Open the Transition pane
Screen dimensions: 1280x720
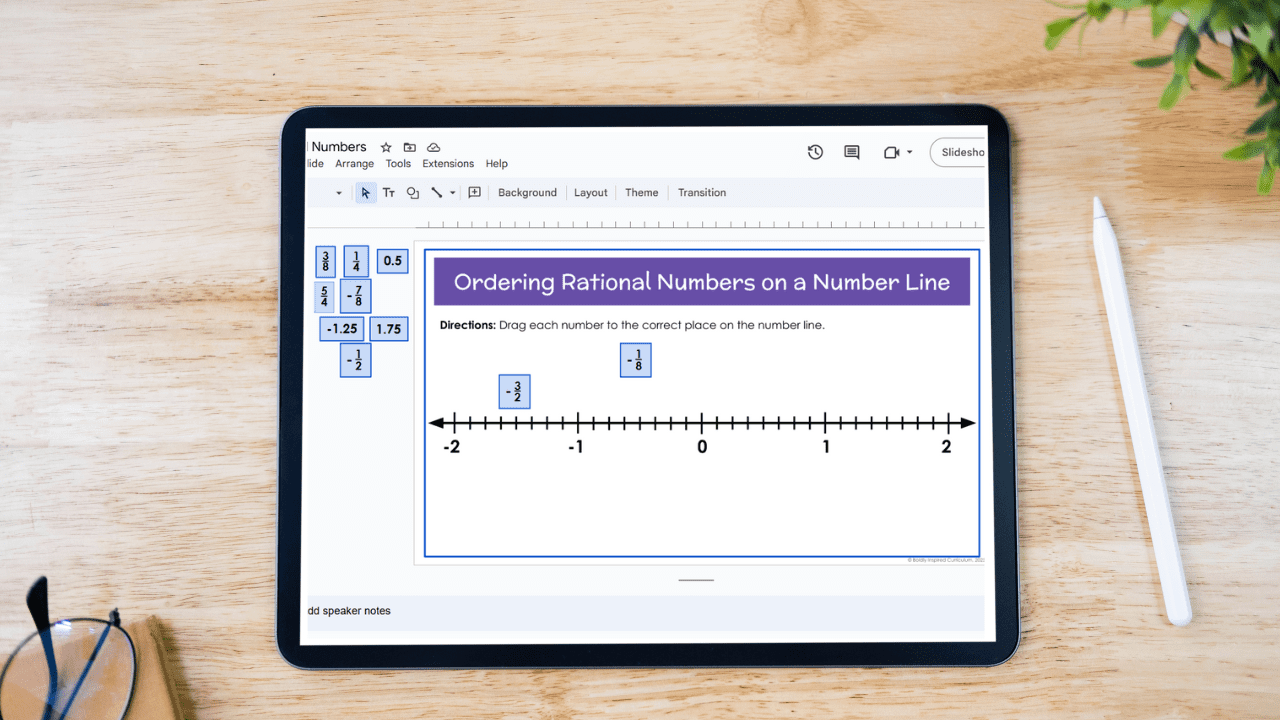click(701, 192)
